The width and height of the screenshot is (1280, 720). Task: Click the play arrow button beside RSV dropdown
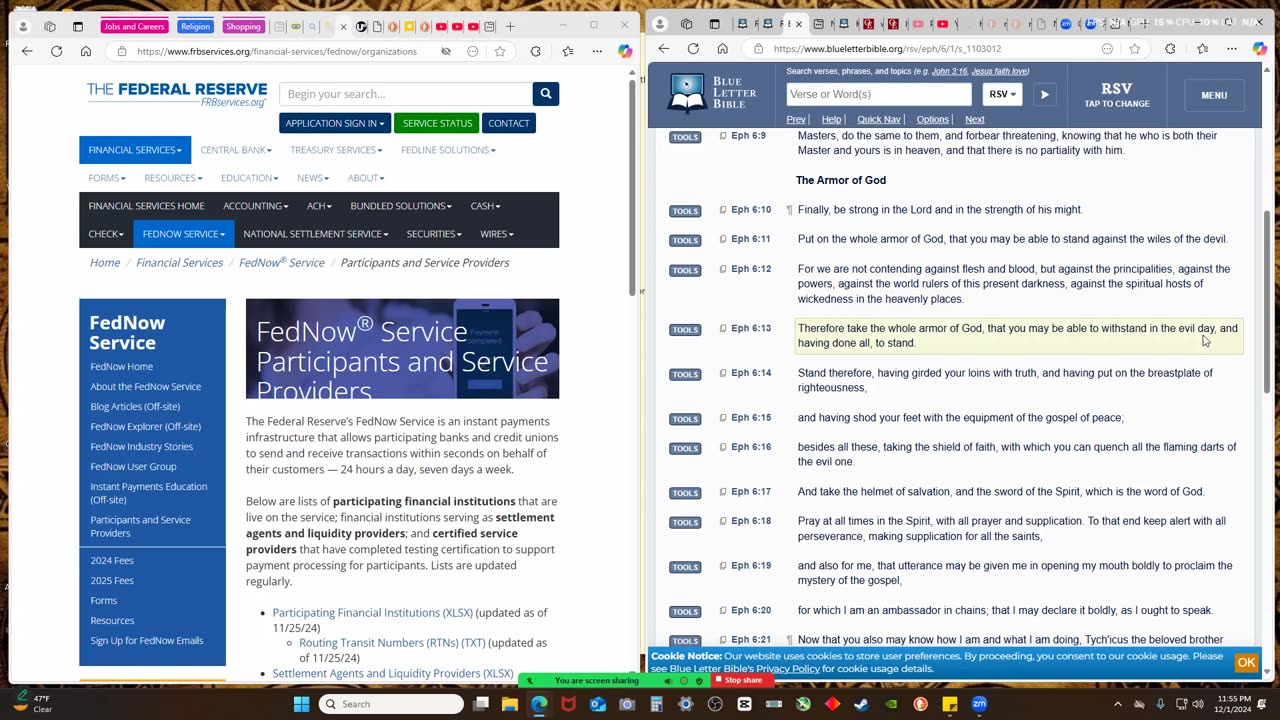(x=1044, y=95)
